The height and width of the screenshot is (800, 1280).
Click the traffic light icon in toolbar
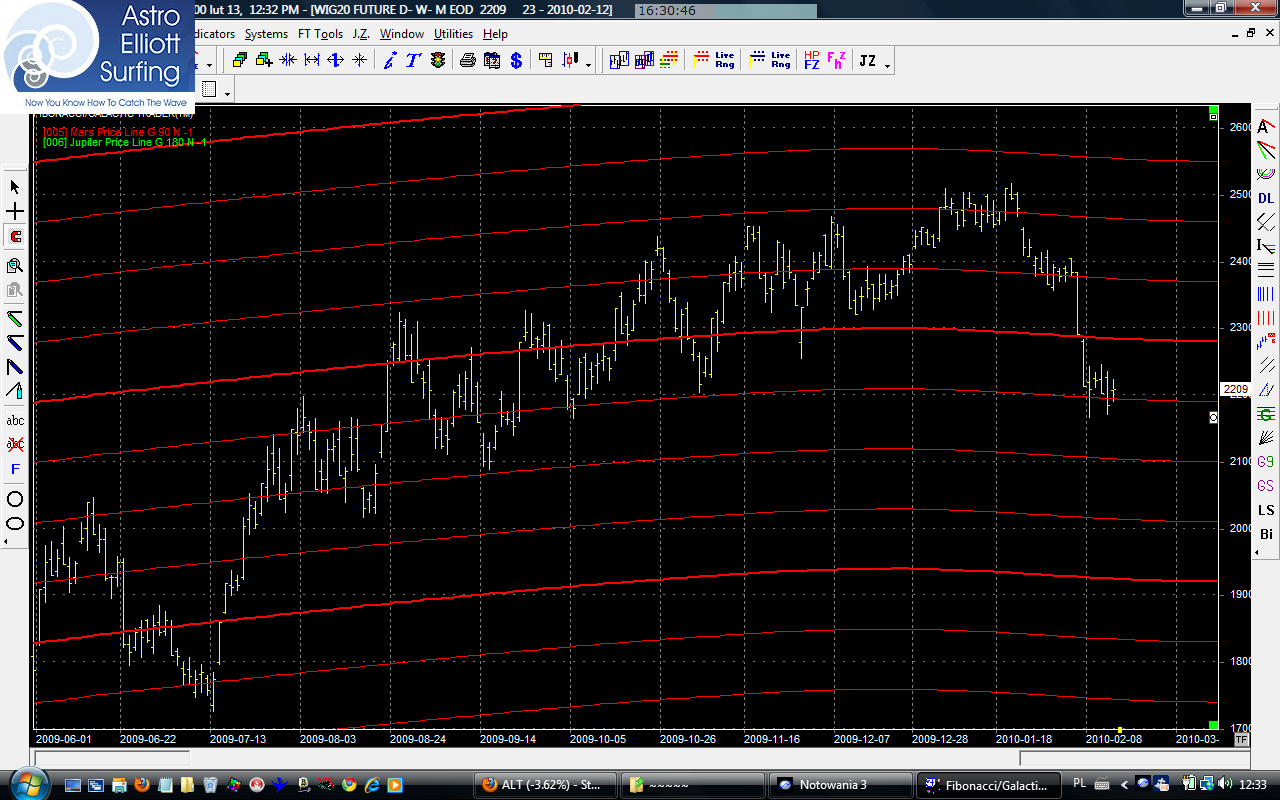coord(438,61)
